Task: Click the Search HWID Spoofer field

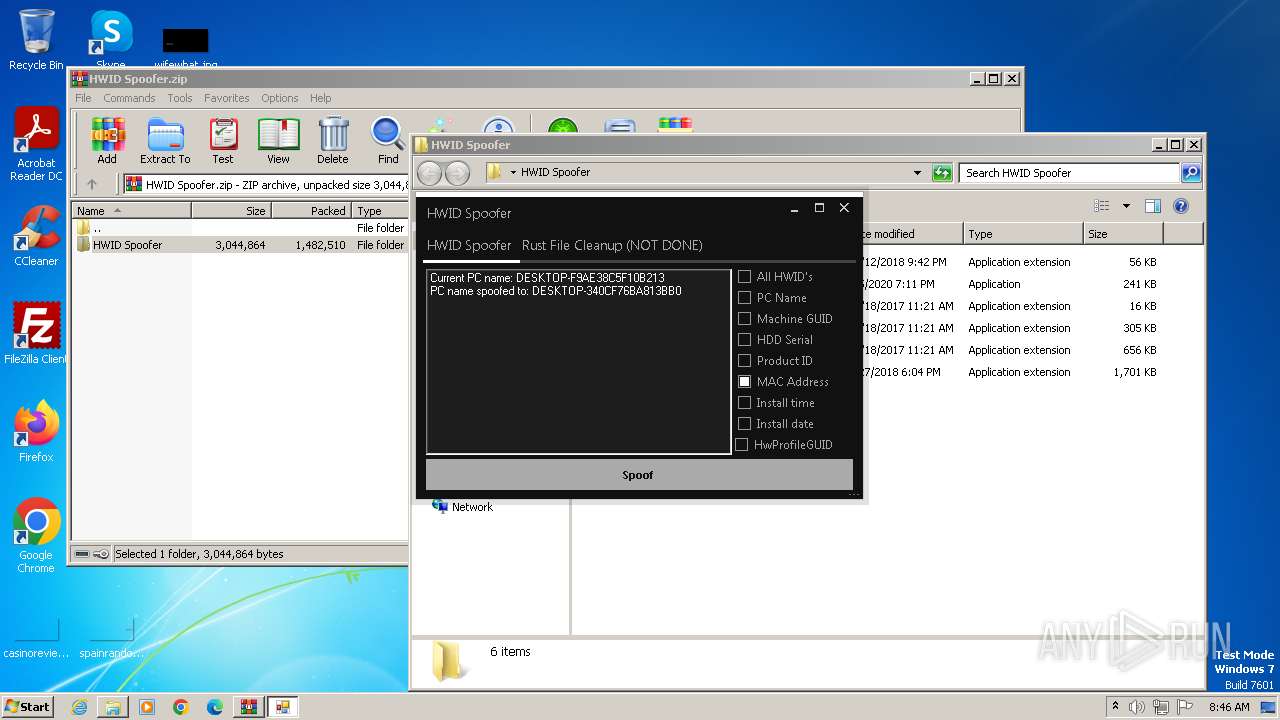Action: [x=1069, y=173]
